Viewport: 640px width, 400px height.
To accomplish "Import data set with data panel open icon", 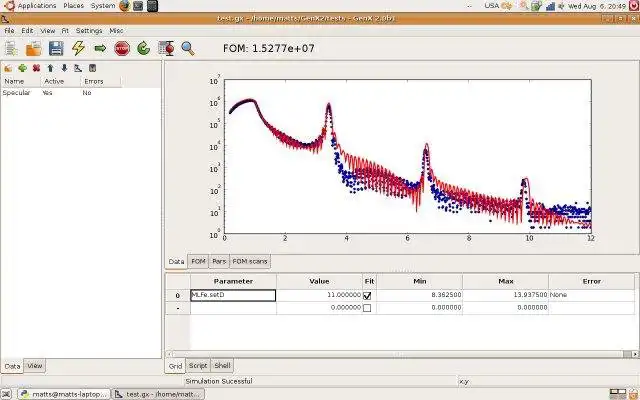I will [x=8, y=68].
